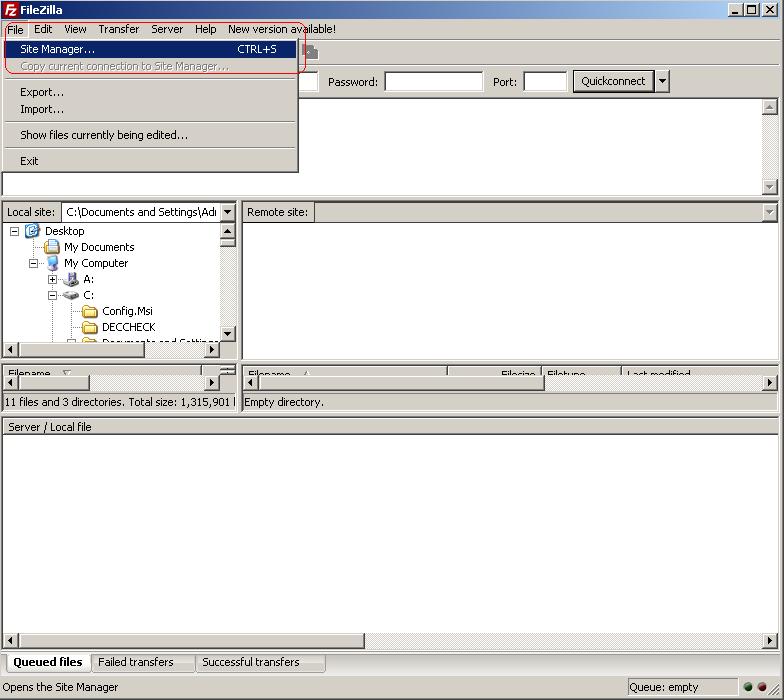
Task: Open the Remote site path dropdown
Action: (770, 212)
